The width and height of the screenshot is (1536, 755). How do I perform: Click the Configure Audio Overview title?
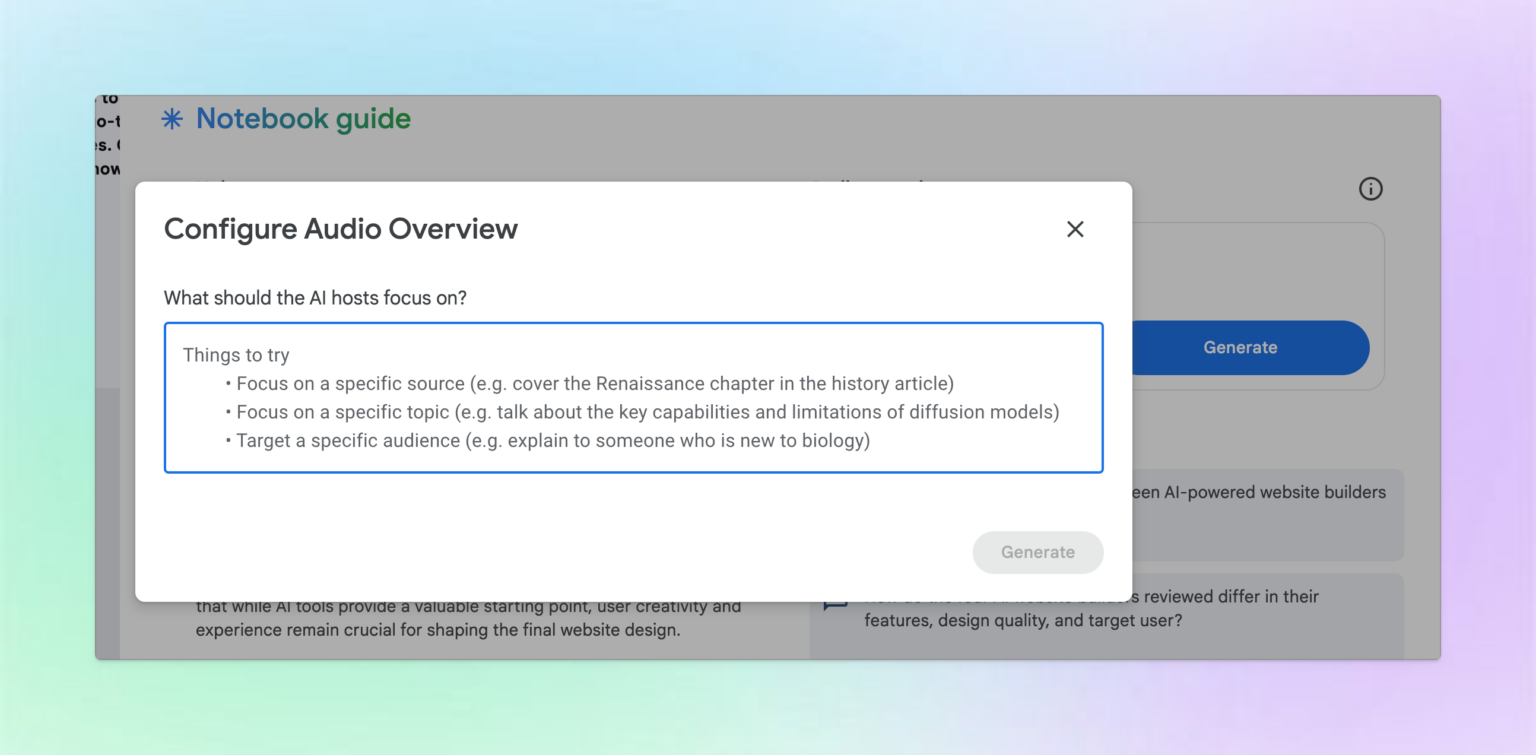pyautogui.click(x=341, y=229)
